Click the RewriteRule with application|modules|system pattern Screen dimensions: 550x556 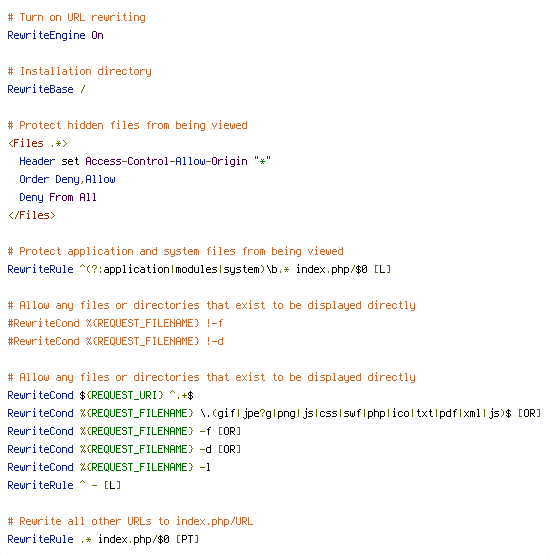pos(199,269)
